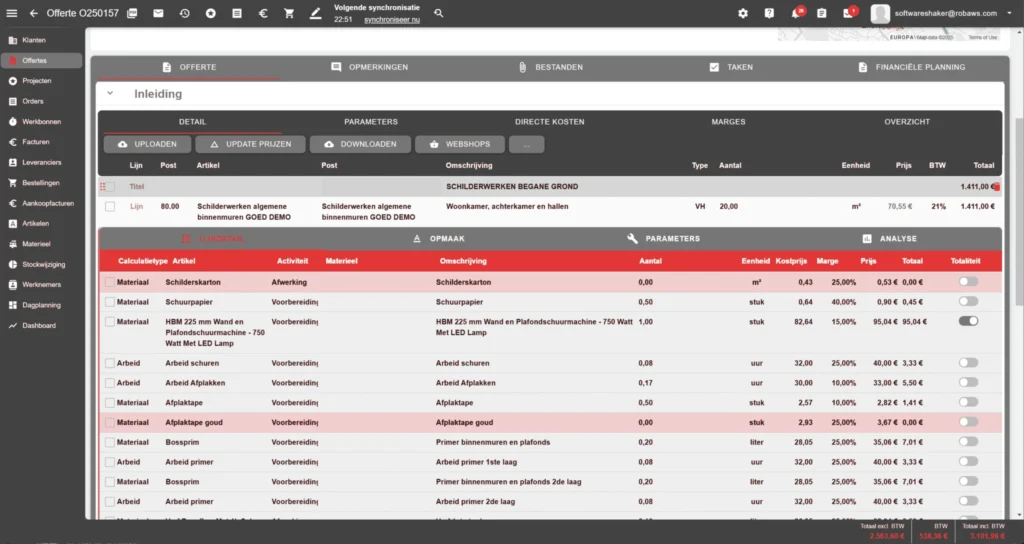The height and width of the screenshot is (544, 1024).
Task: Open the hamburger main menu
Action: click(x=12, y=13)
